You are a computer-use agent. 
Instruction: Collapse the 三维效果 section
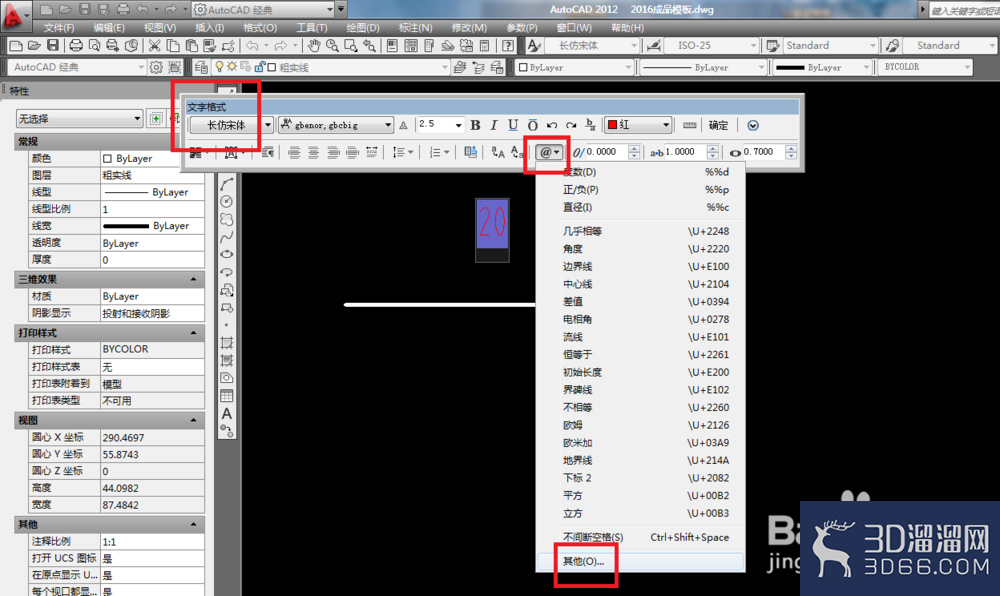pos(193,279)
